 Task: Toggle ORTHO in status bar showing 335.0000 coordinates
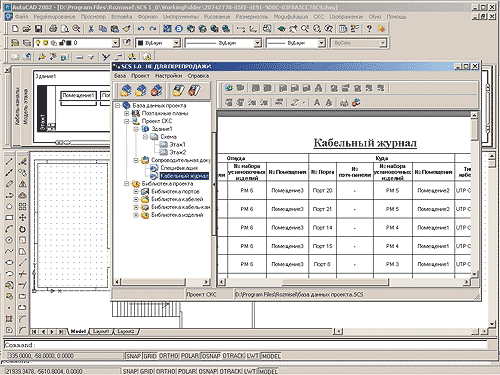pyautogui.click(x=169, y=356)
